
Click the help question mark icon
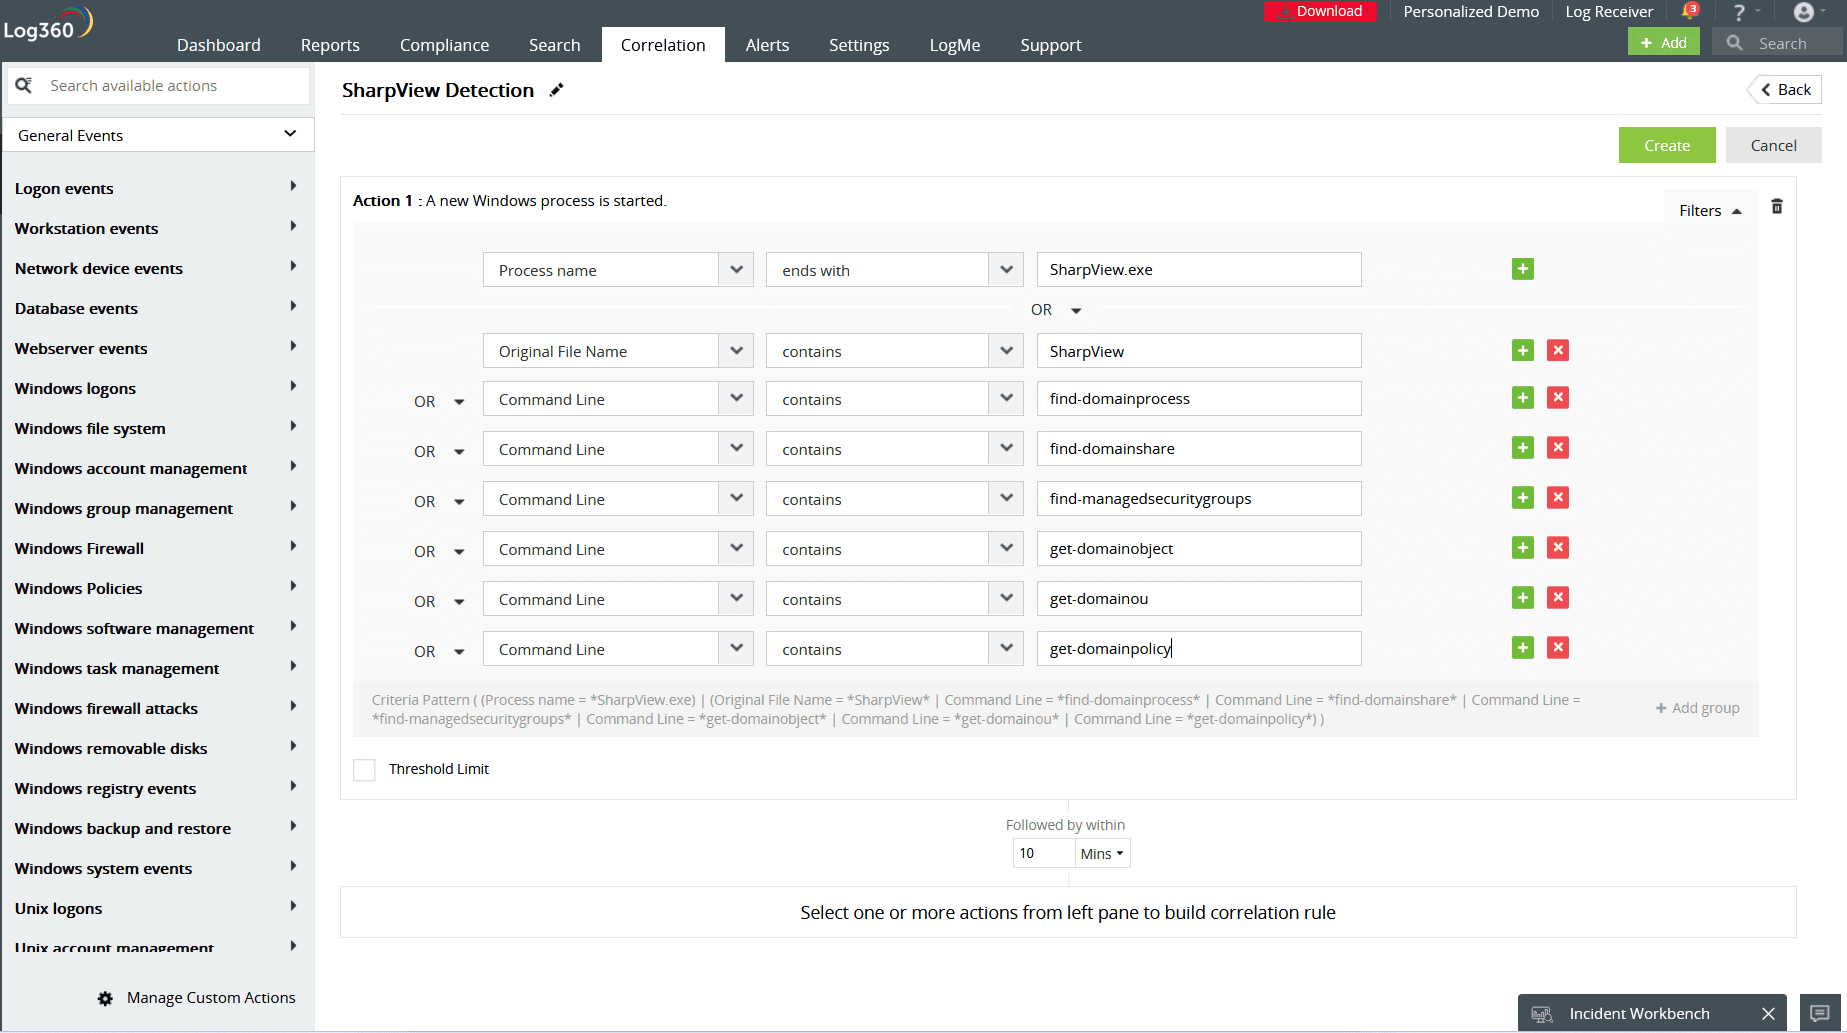pyautogui.click(x=1738, y=11)
